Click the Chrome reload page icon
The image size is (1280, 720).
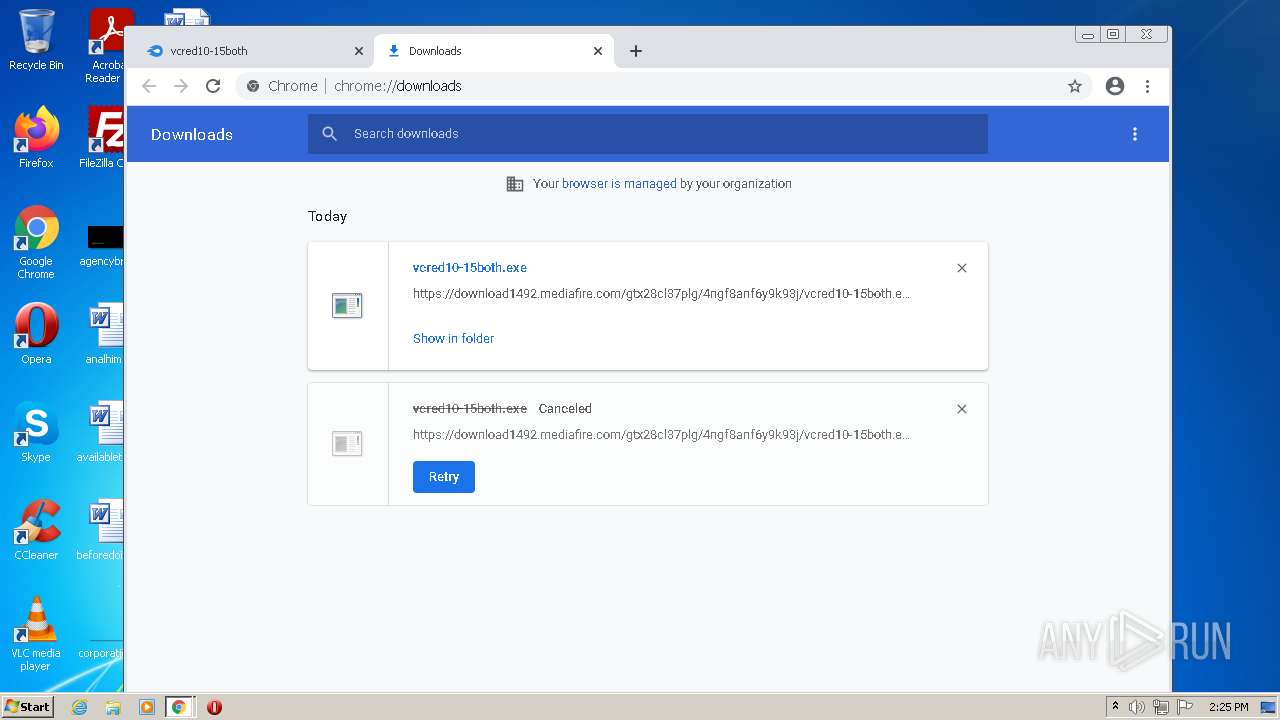coord(213,86)
